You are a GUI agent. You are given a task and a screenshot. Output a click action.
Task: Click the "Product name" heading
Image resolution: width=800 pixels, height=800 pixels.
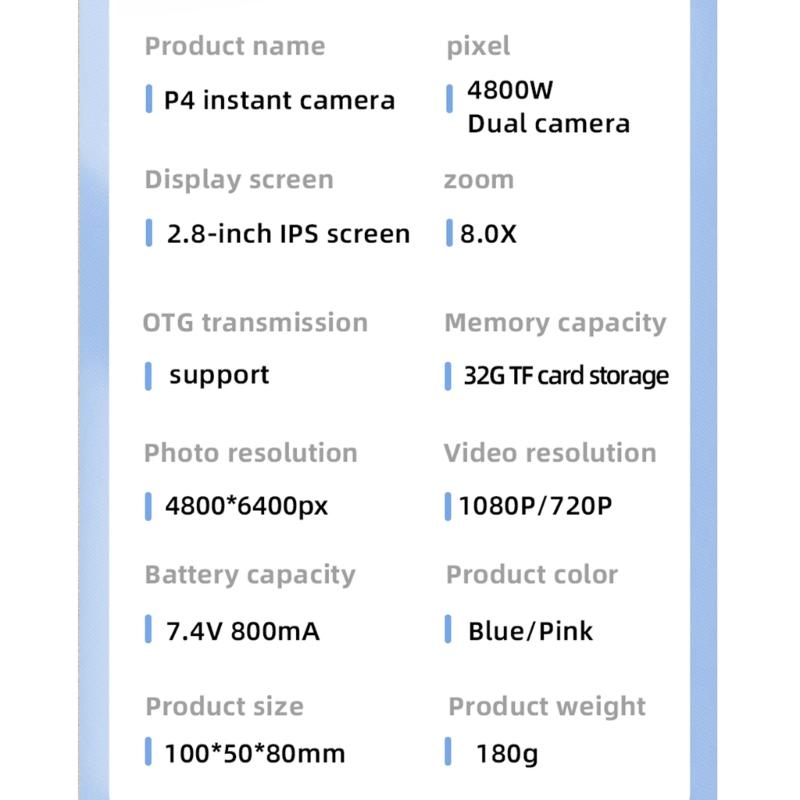(234, 46)
